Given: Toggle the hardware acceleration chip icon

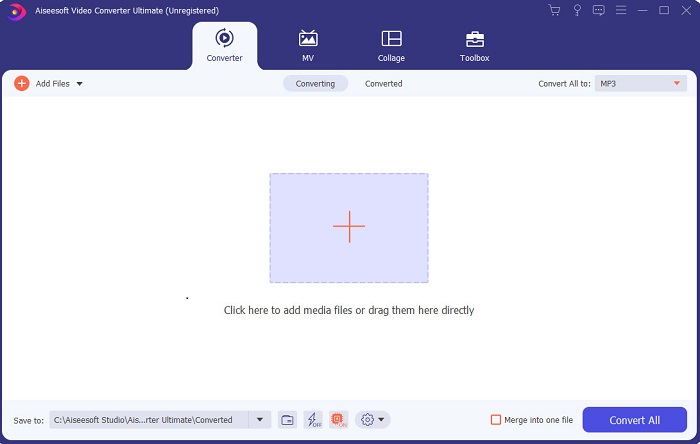Looking at the screenshot, I should 338,420.
